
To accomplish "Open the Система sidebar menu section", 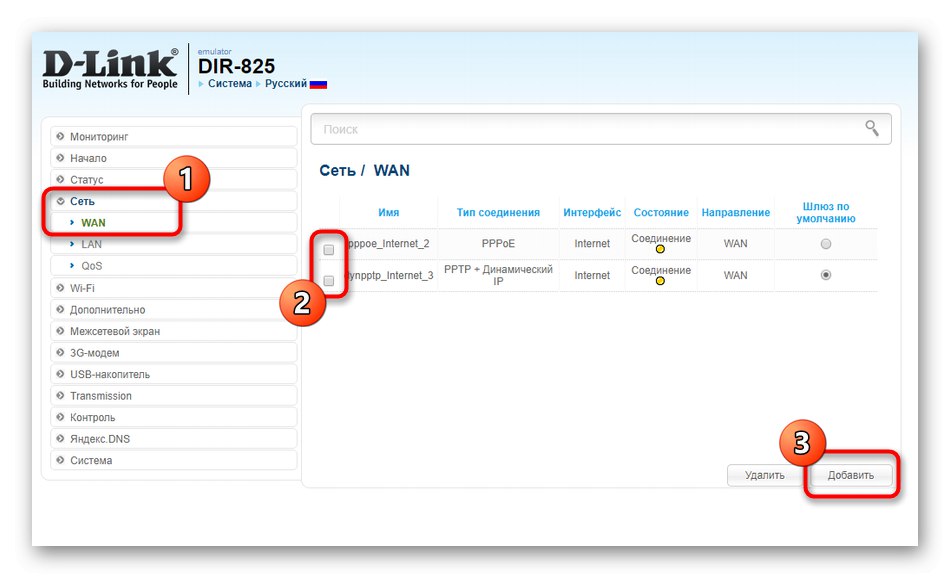I will [174, 460].
